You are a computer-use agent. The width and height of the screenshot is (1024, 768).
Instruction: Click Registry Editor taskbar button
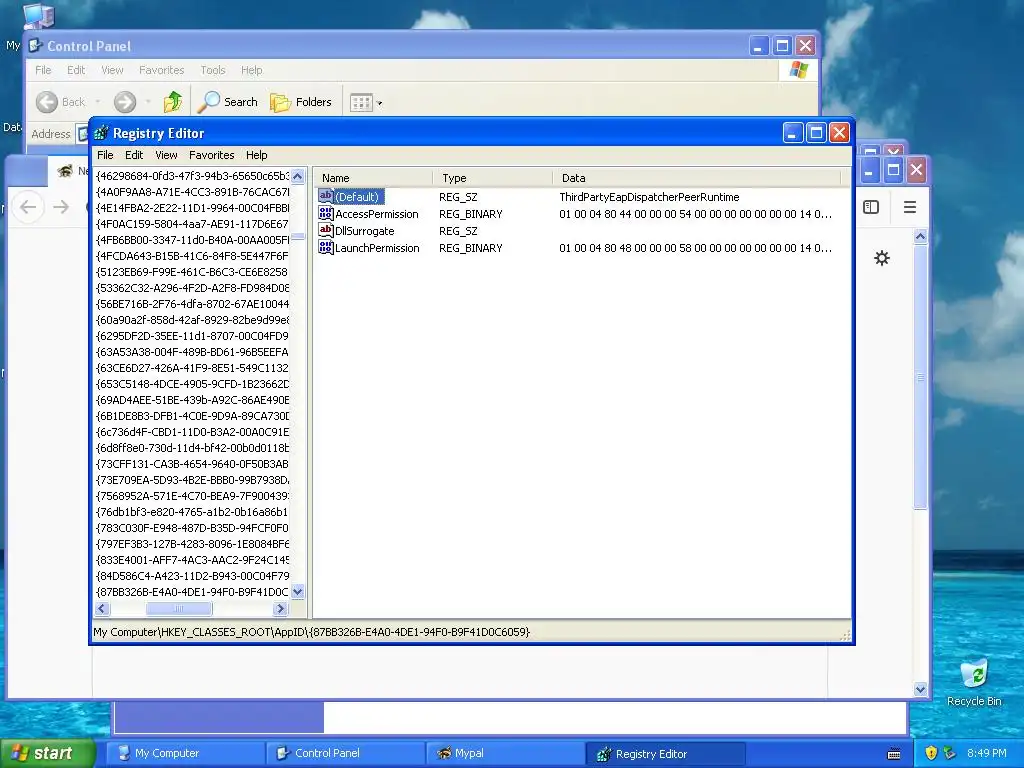665,754
